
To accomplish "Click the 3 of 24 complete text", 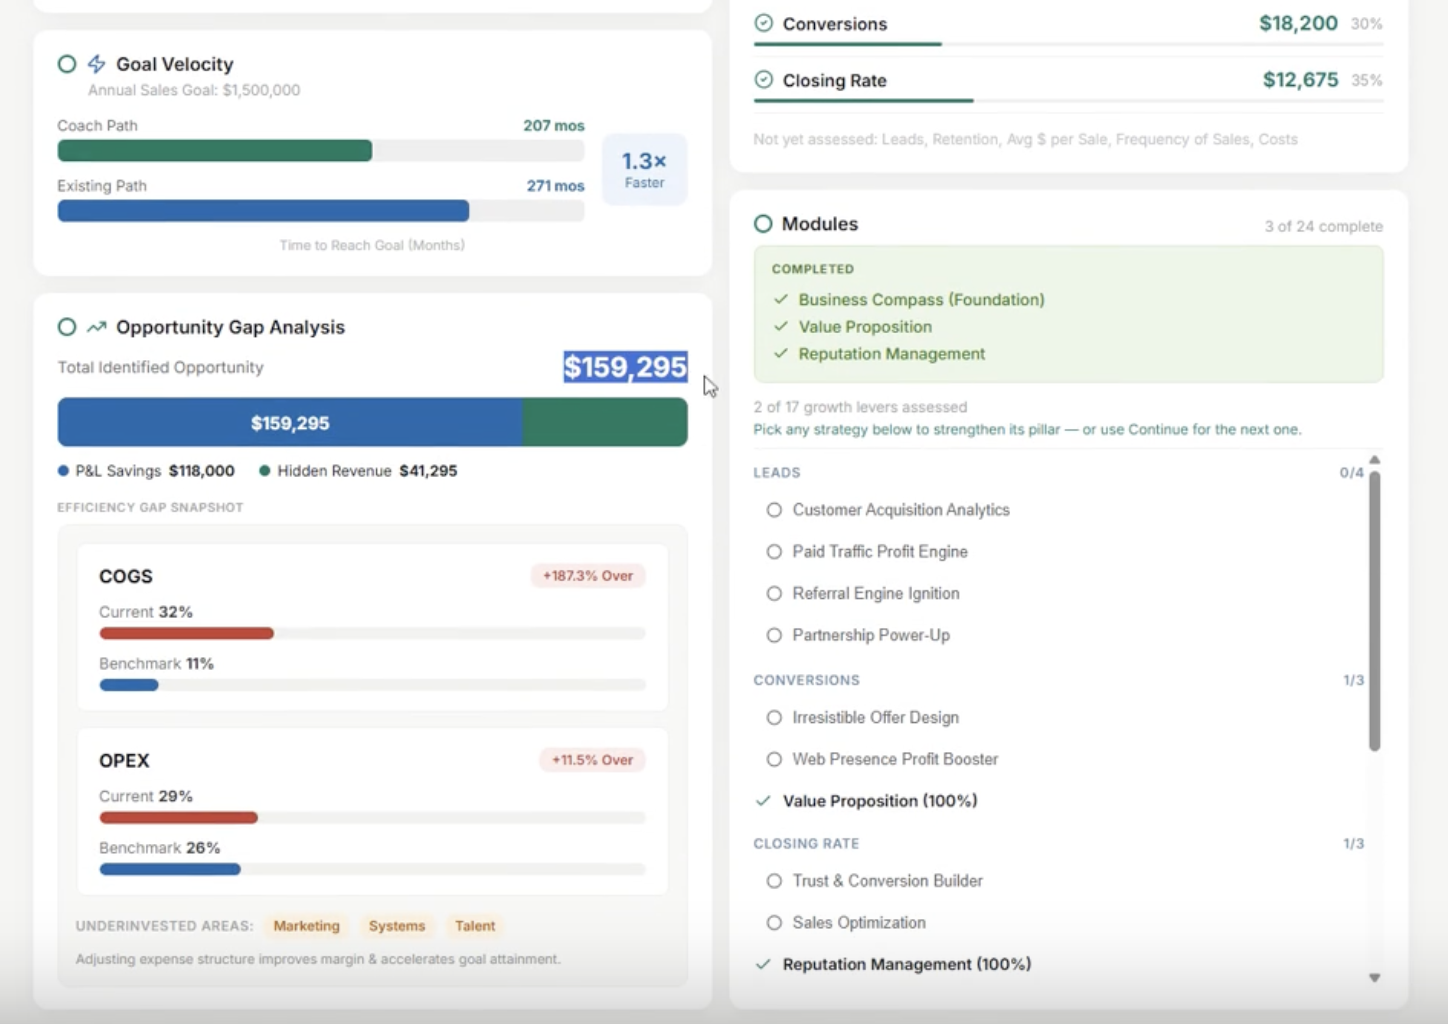I will tap(1323, 226).
